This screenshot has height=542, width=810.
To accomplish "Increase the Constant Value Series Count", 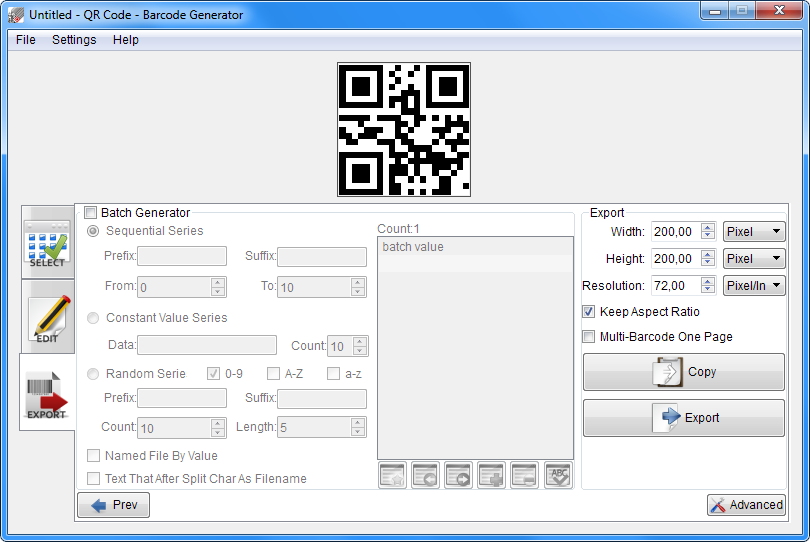I will (x=360, y=342).
